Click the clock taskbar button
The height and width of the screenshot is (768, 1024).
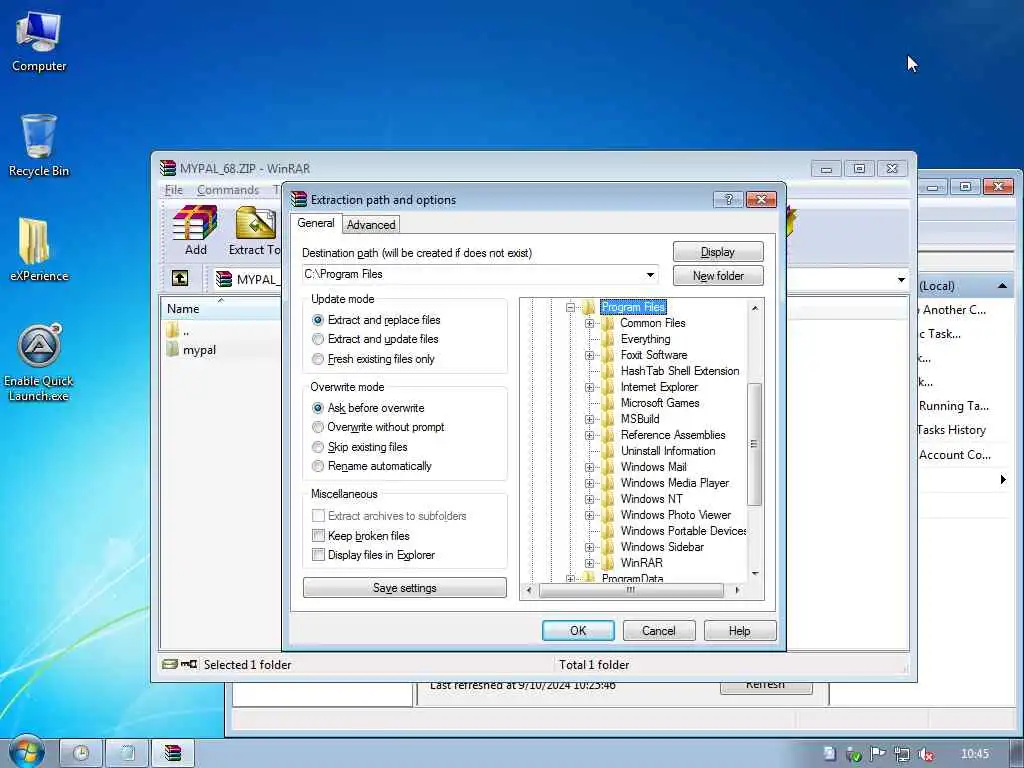[x=81, y=753]
